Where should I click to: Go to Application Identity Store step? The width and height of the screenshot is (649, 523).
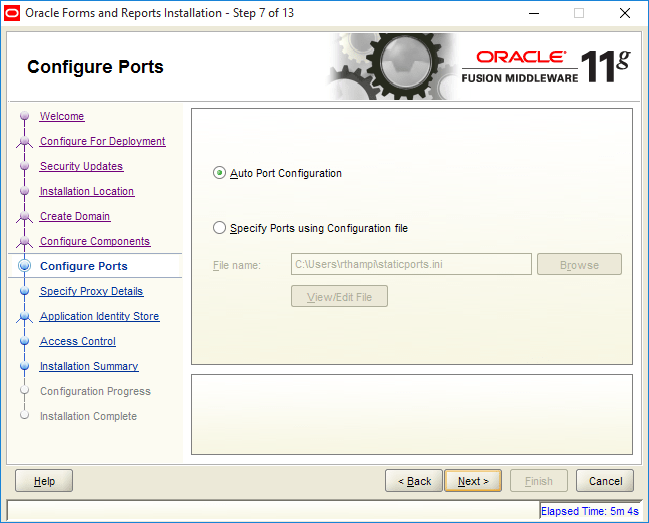coord(100,316)
